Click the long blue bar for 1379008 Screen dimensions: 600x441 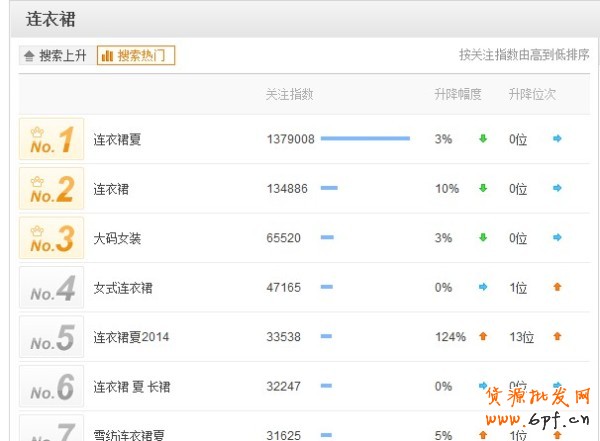click(x=365, y=139)
